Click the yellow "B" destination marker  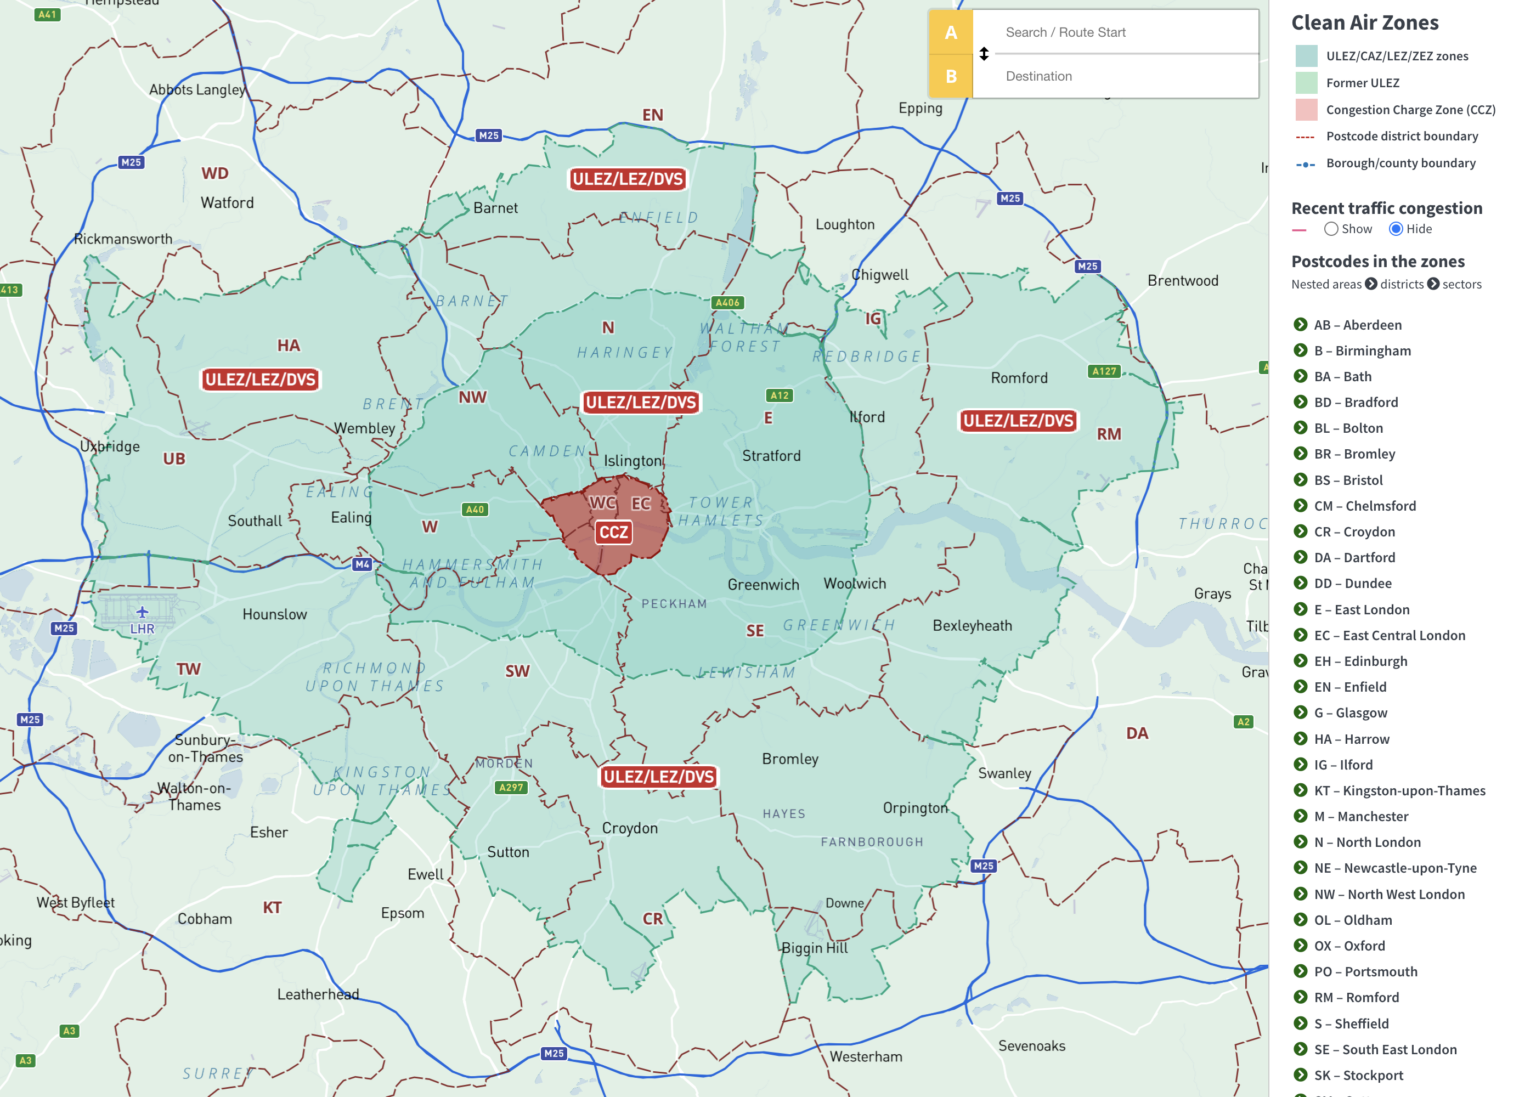(x=950, y=76)
